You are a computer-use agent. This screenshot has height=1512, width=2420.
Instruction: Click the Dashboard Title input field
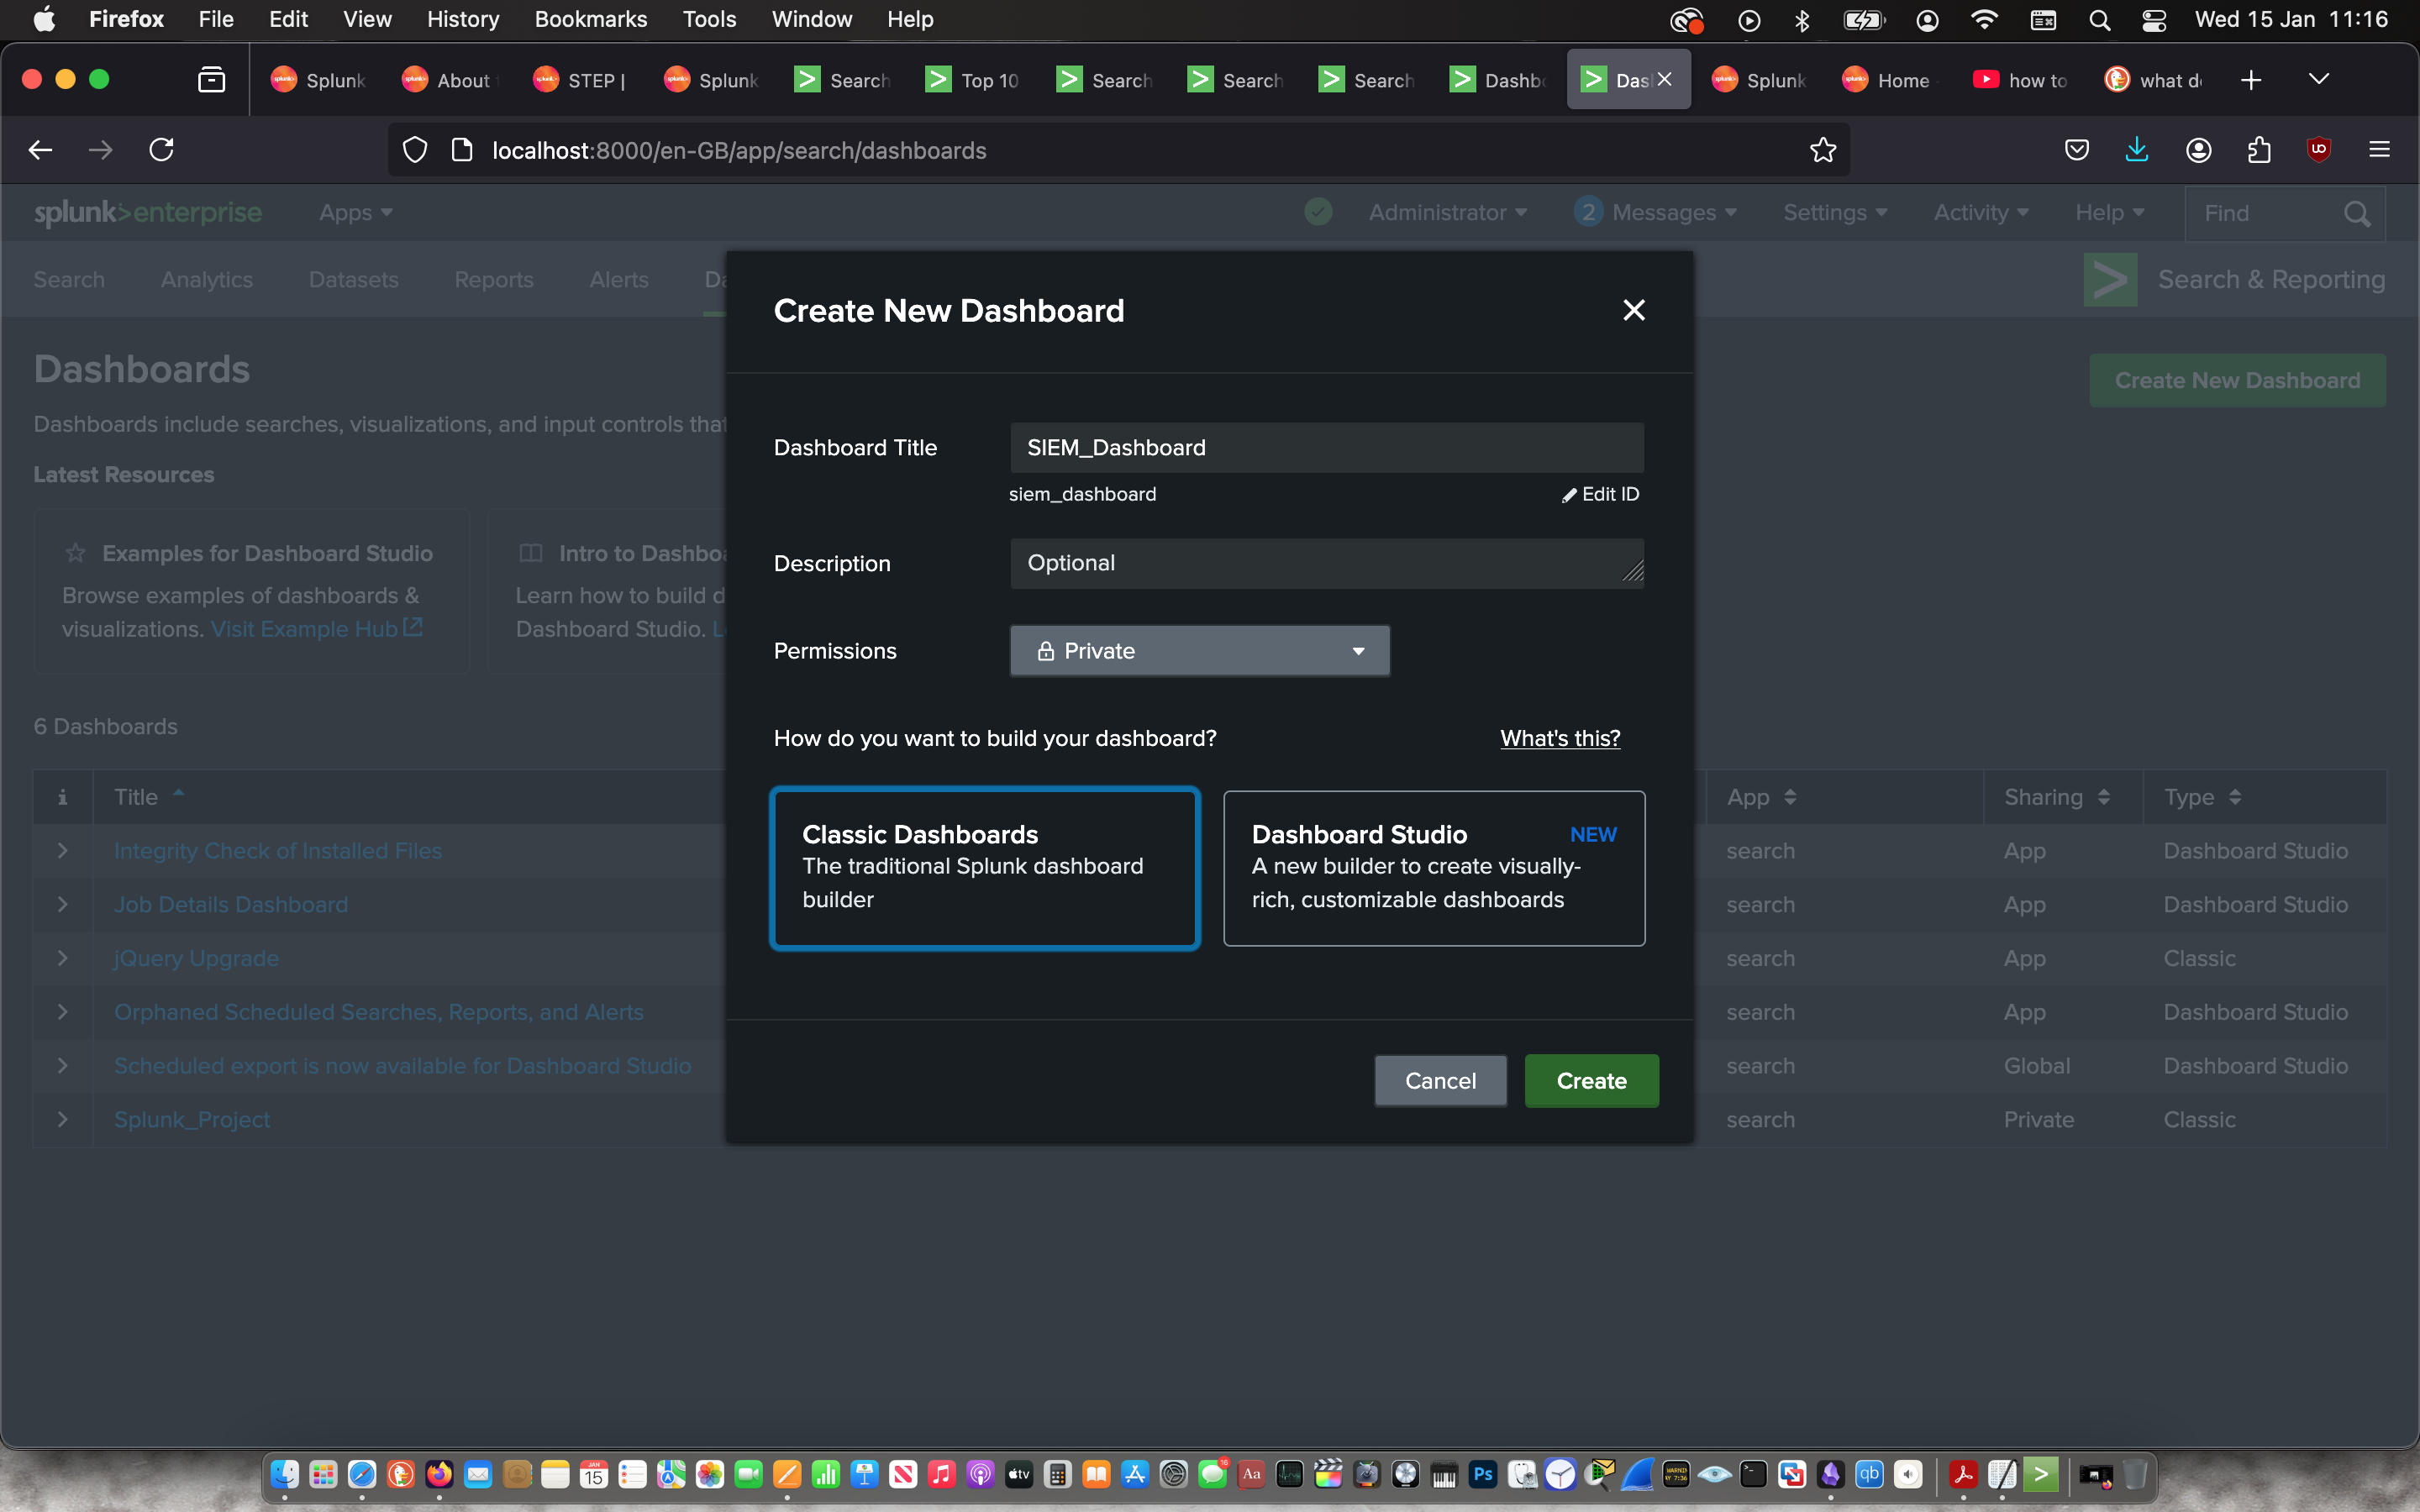click(x=1326, y=447)
